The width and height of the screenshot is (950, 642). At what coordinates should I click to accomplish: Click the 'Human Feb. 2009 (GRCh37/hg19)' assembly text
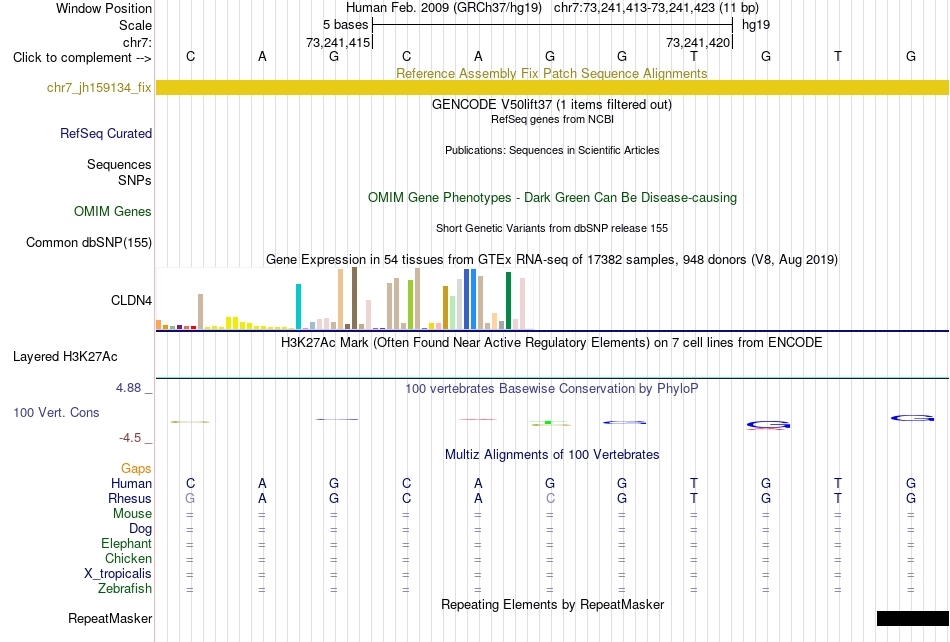(x=444, y=8)
